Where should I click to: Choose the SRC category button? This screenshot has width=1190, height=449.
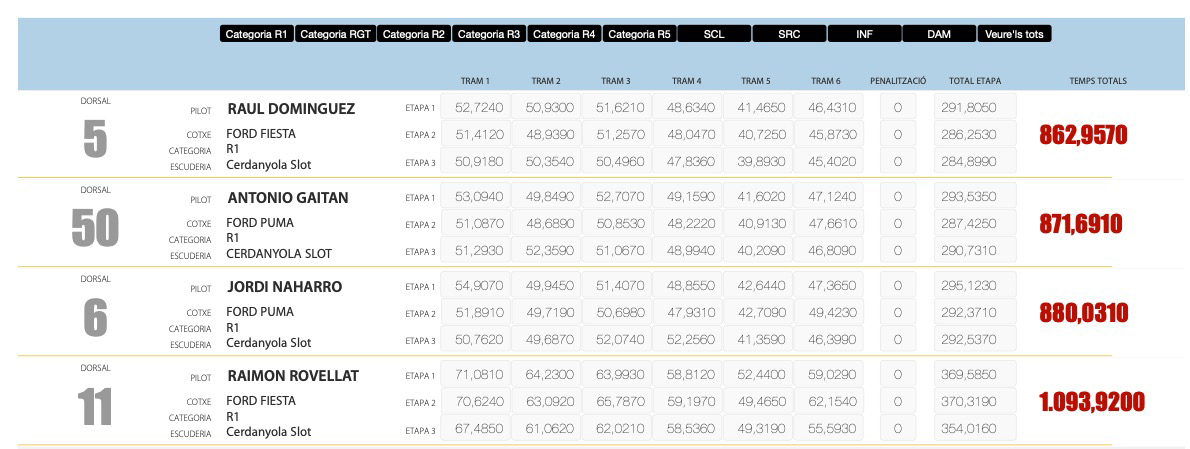coord(789,34)
